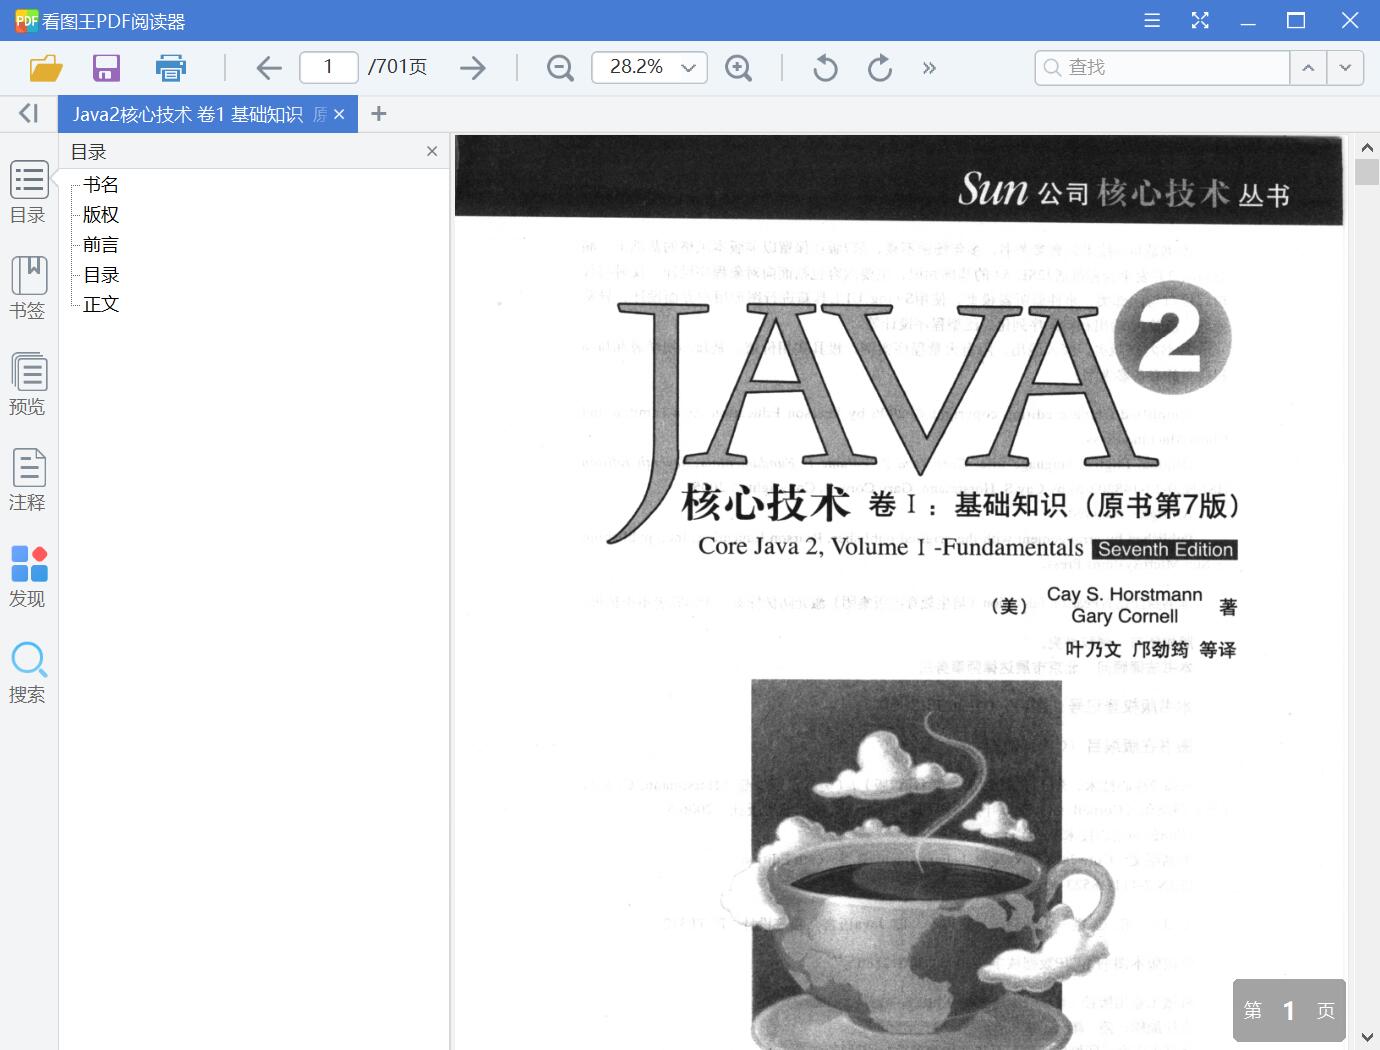
Task: Close the Java2核心技术 document tab
Action: point(339,115)
